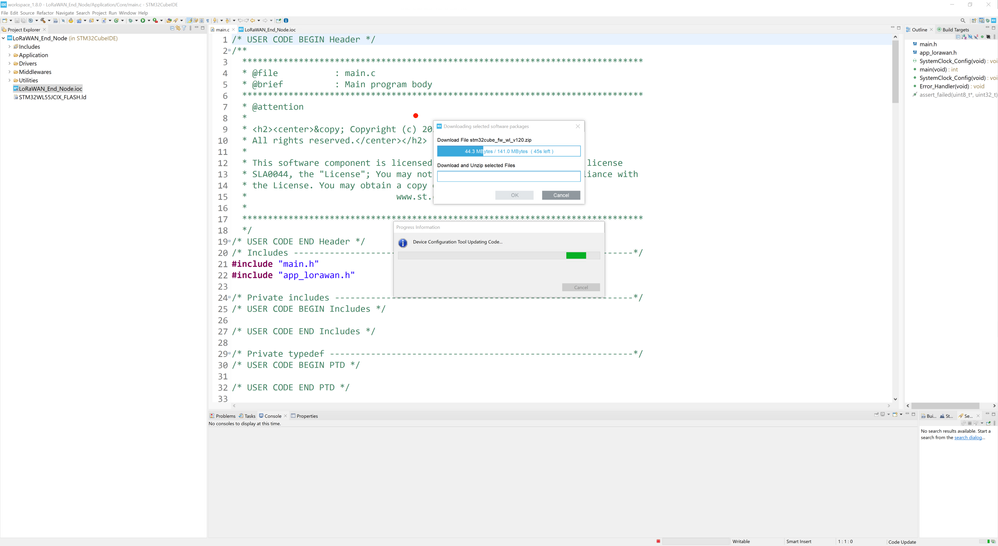Open the Project menu

[99, 13]
